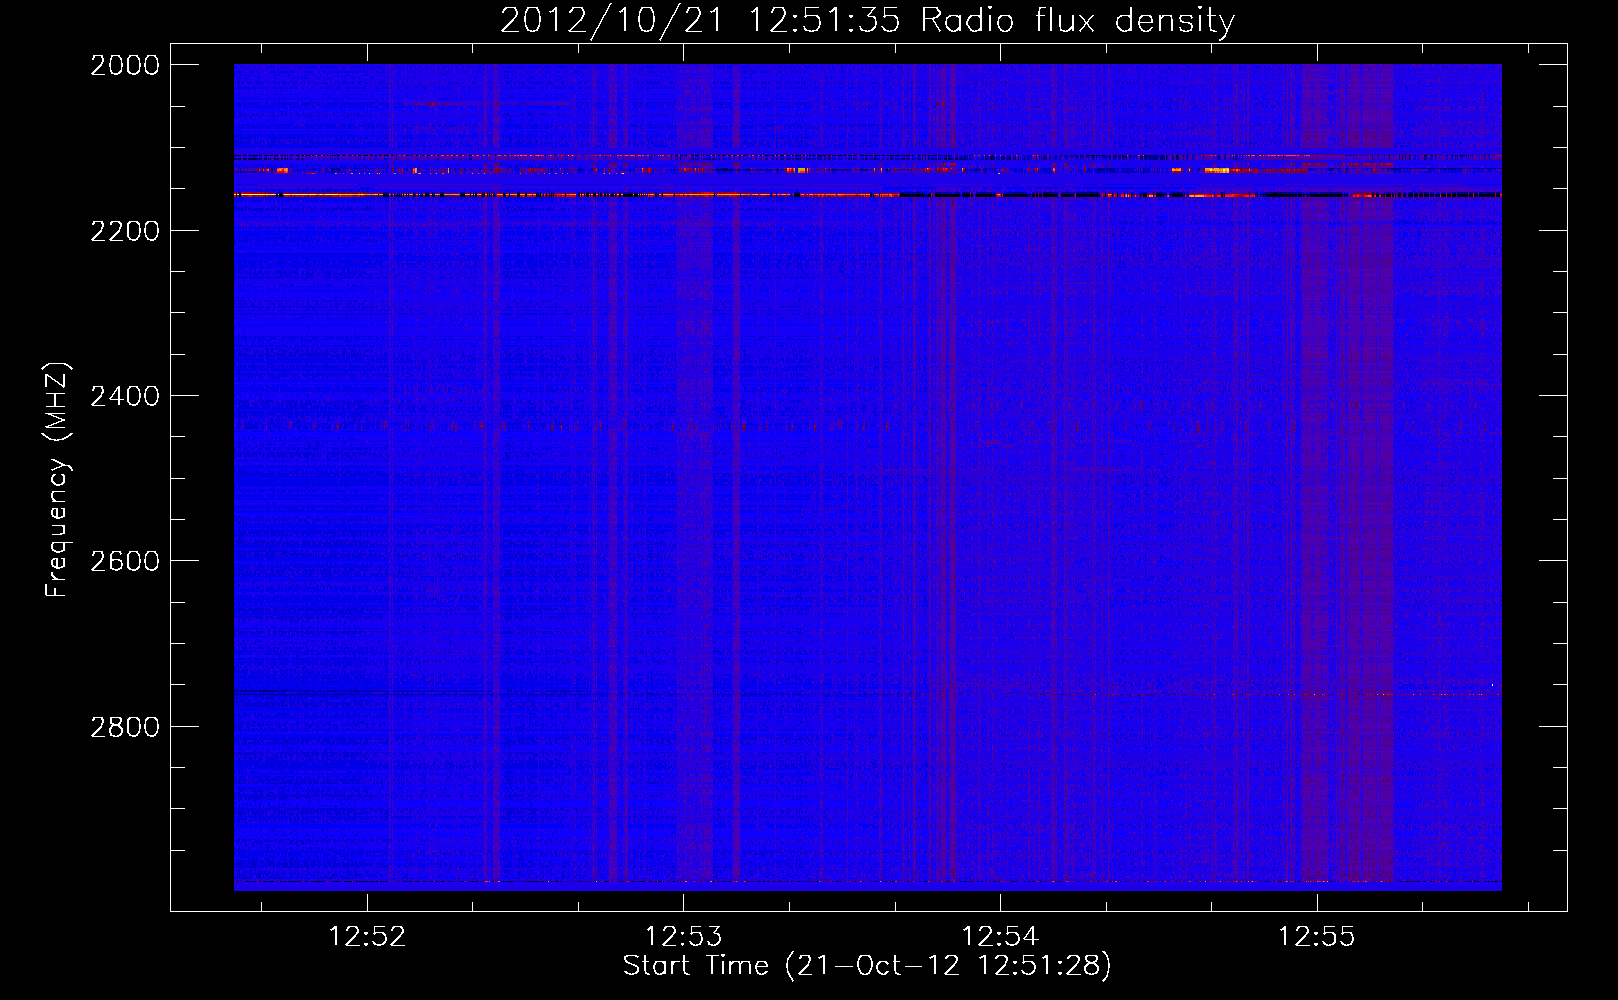This screenshot has width=1618, height=1000.
Task: Click the bright orange emission band near 2150 MHz
Action: 867,195
